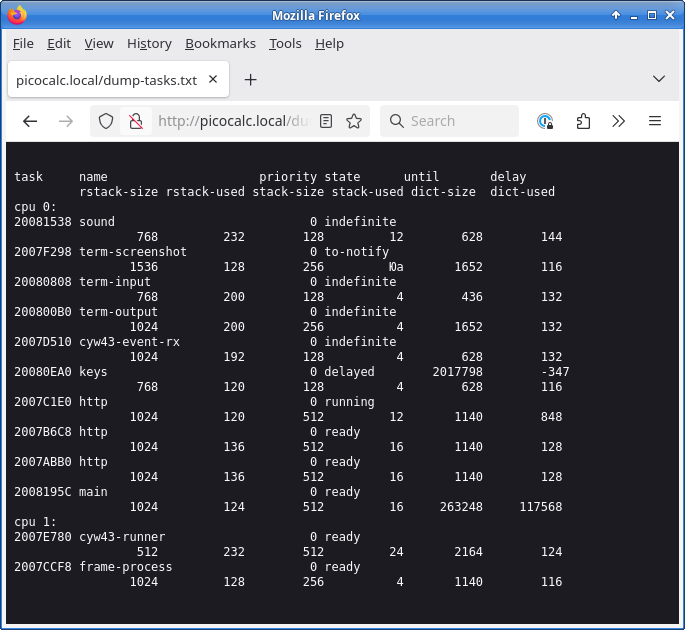
Task: Click the 'rstack-used' column header
Action: (205, 192)
